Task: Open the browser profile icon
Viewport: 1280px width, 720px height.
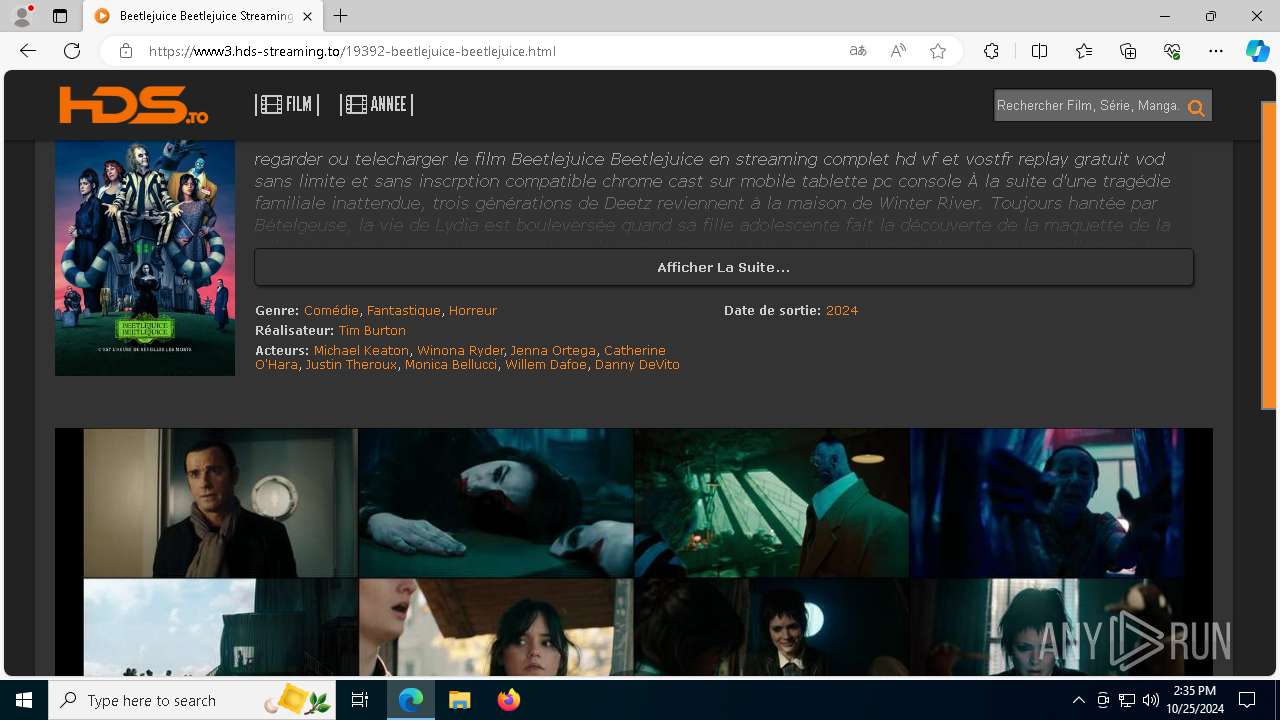Action: pos(21,16)
